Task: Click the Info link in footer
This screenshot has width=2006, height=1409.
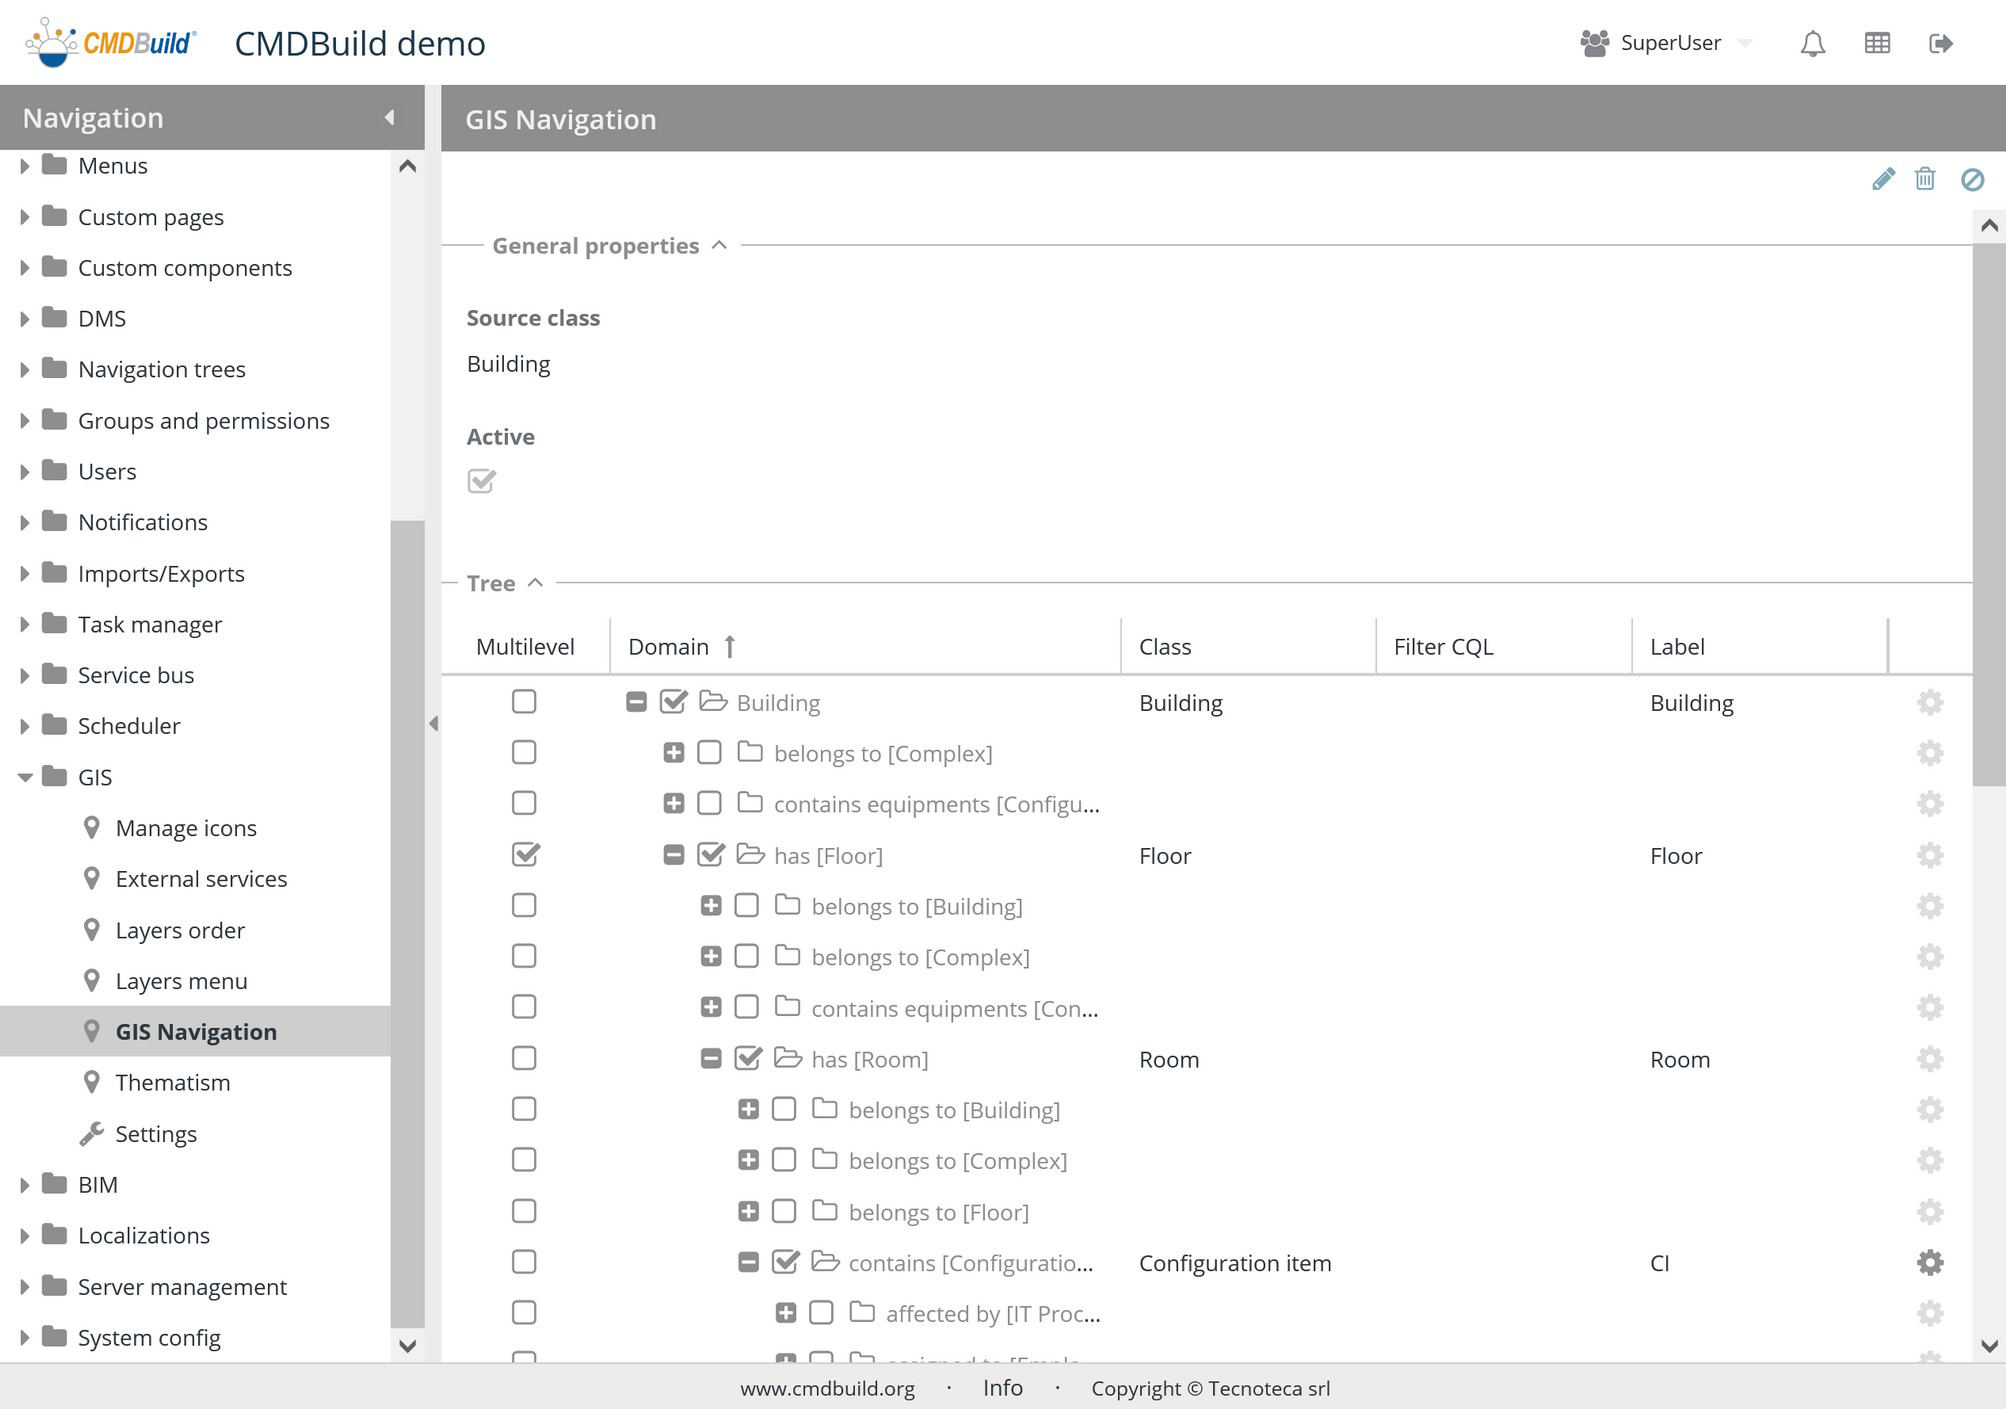Action: (1002, 1388)
